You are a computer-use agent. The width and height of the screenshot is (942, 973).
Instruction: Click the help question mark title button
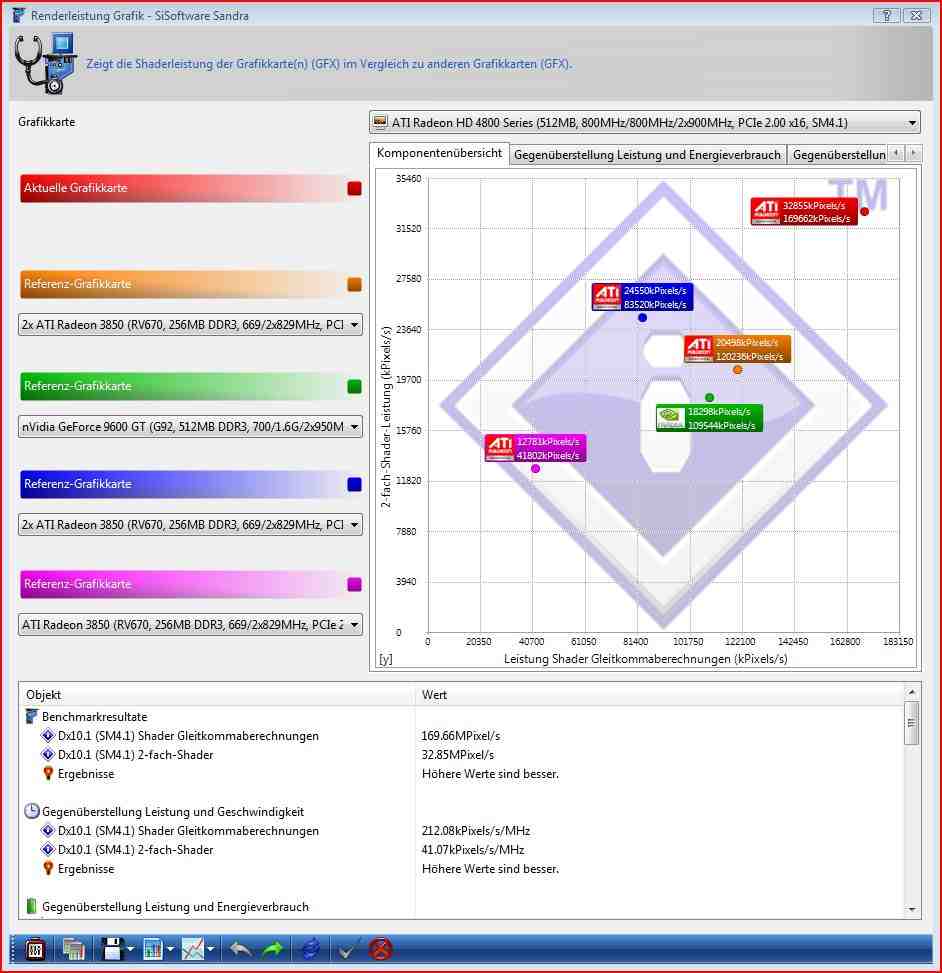click(887, 15)
